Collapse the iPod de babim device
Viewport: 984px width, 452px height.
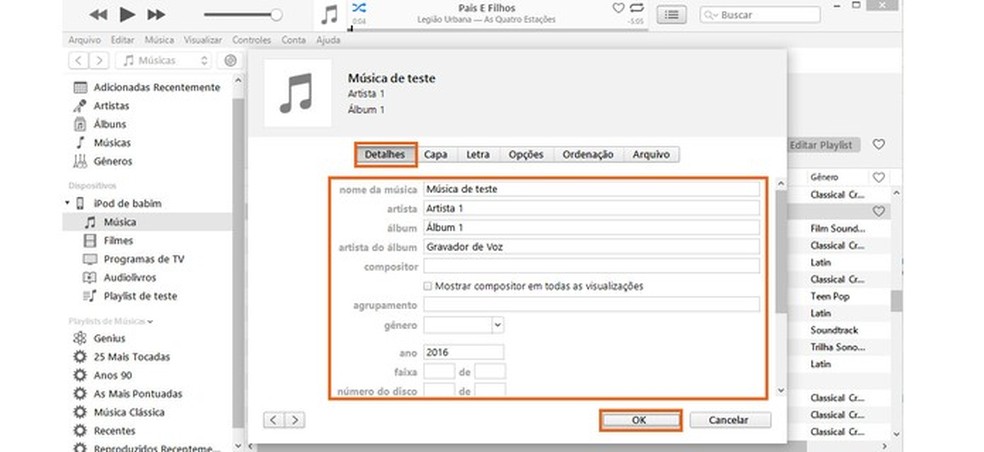click(x=67, y=203)
